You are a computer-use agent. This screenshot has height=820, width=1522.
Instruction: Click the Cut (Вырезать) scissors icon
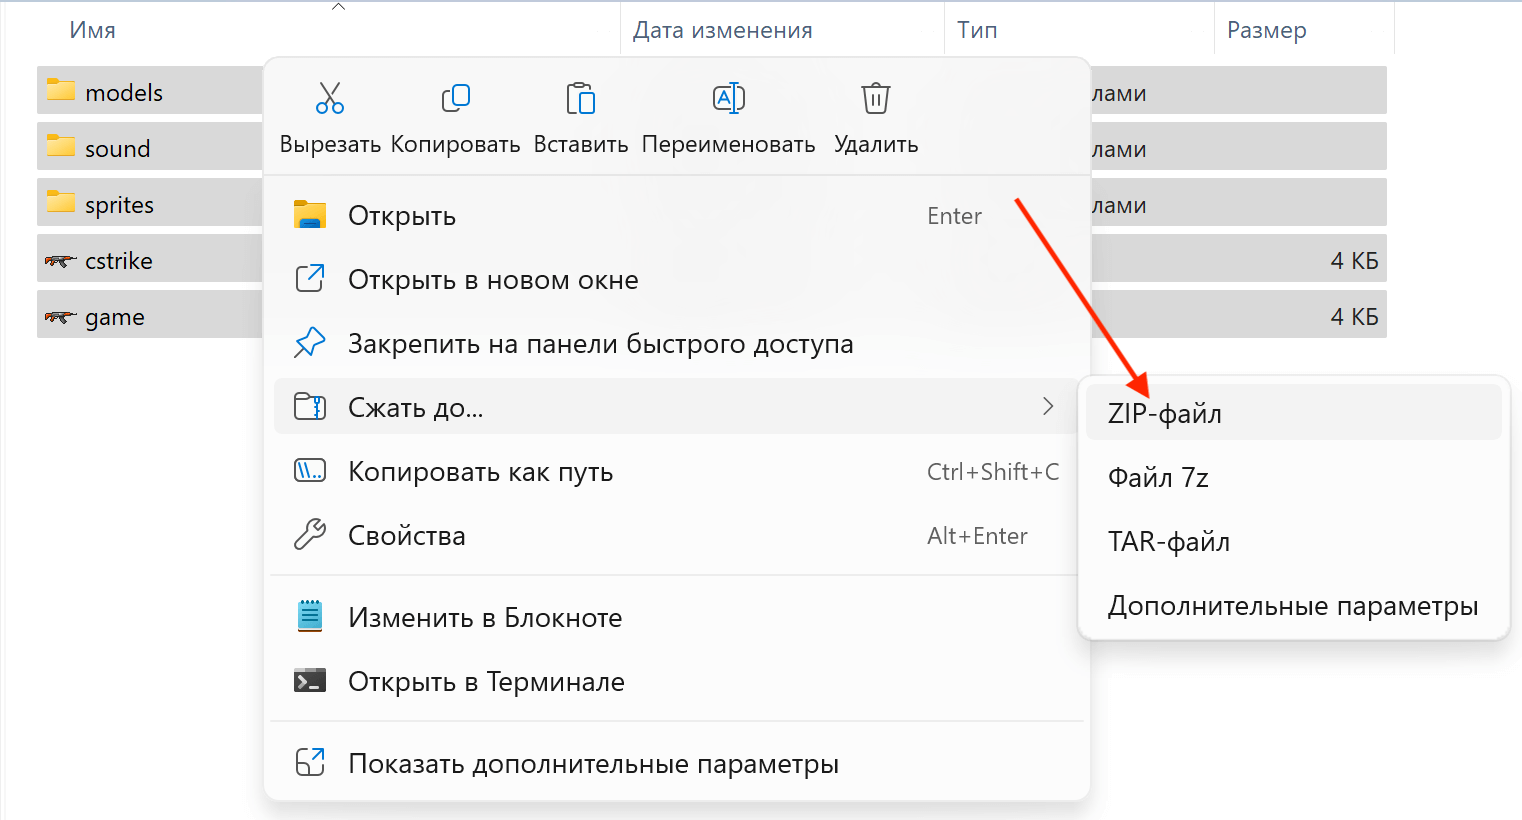click(329, 97)
